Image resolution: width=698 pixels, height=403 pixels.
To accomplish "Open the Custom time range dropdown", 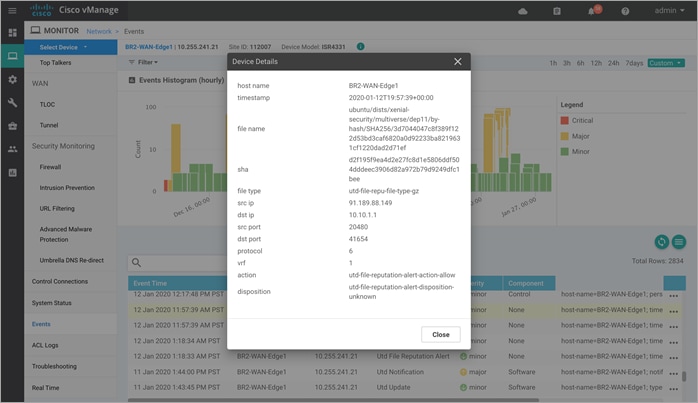I will pos(666,63).
